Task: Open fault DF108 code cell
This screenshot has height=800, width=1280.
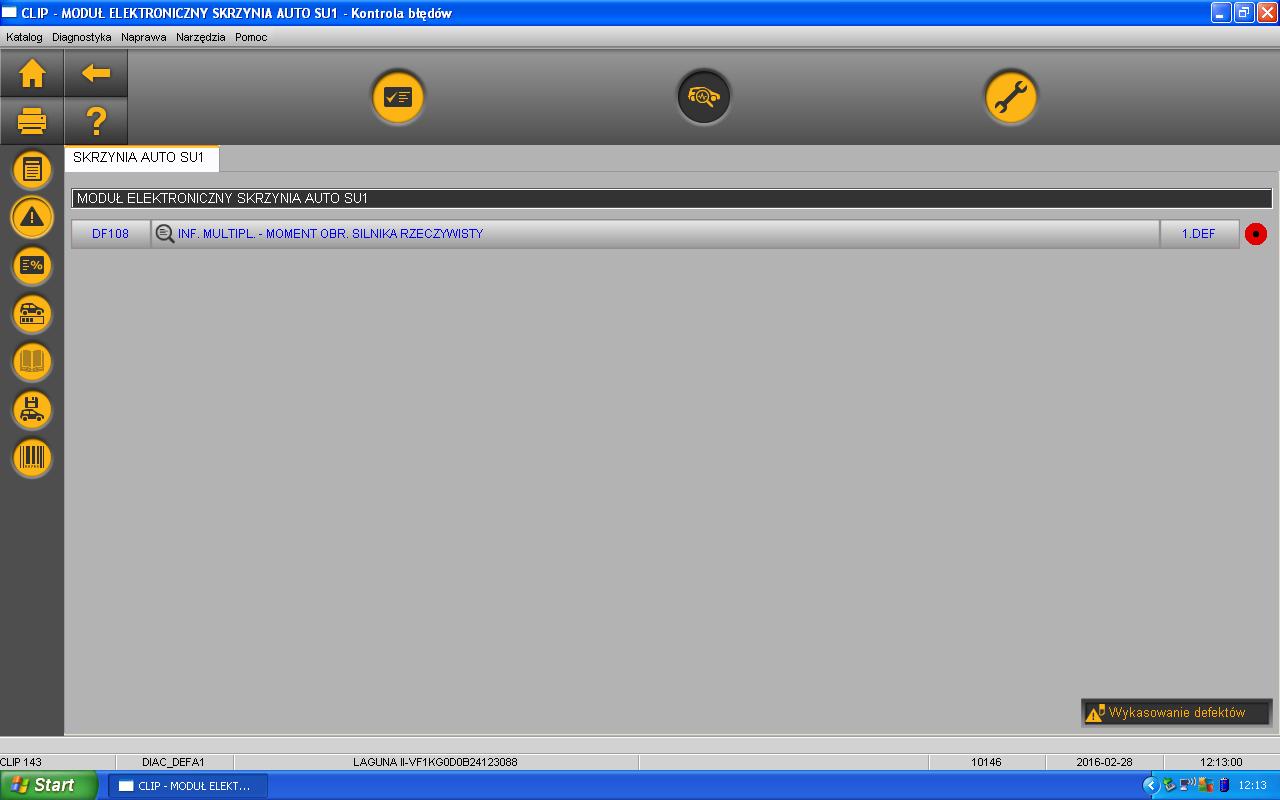Action: [x=110, y=234]
